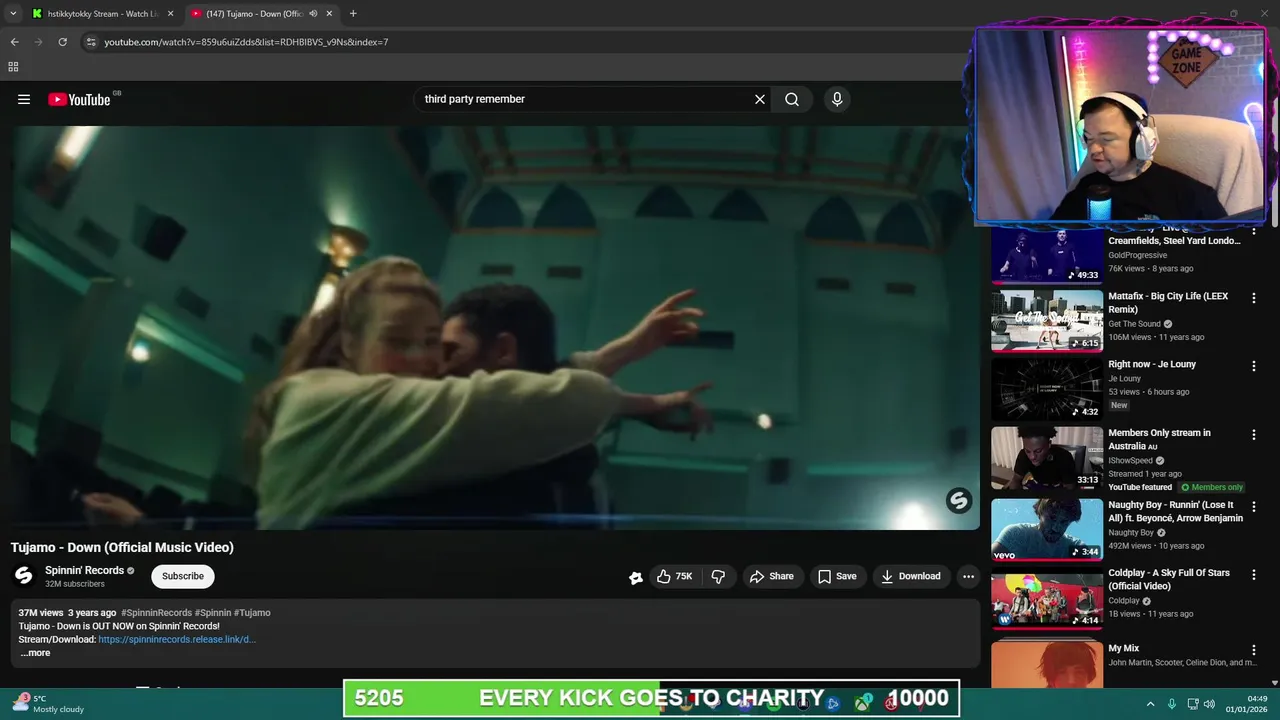This screenshot has height=720, width=1280.
Task: Share the Tujamo video
Action: pos(771,576)
